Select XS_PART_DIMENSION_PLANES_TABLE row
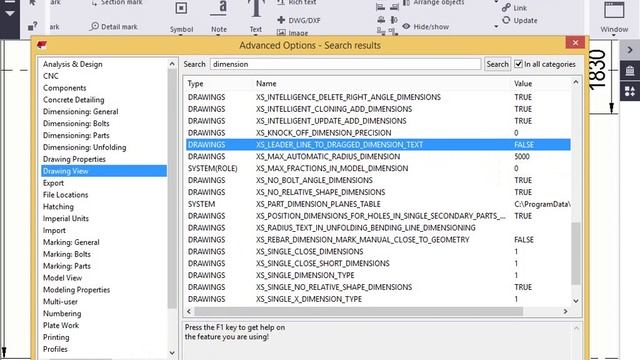This screenshot has width=640, height=360. point(378,204)
